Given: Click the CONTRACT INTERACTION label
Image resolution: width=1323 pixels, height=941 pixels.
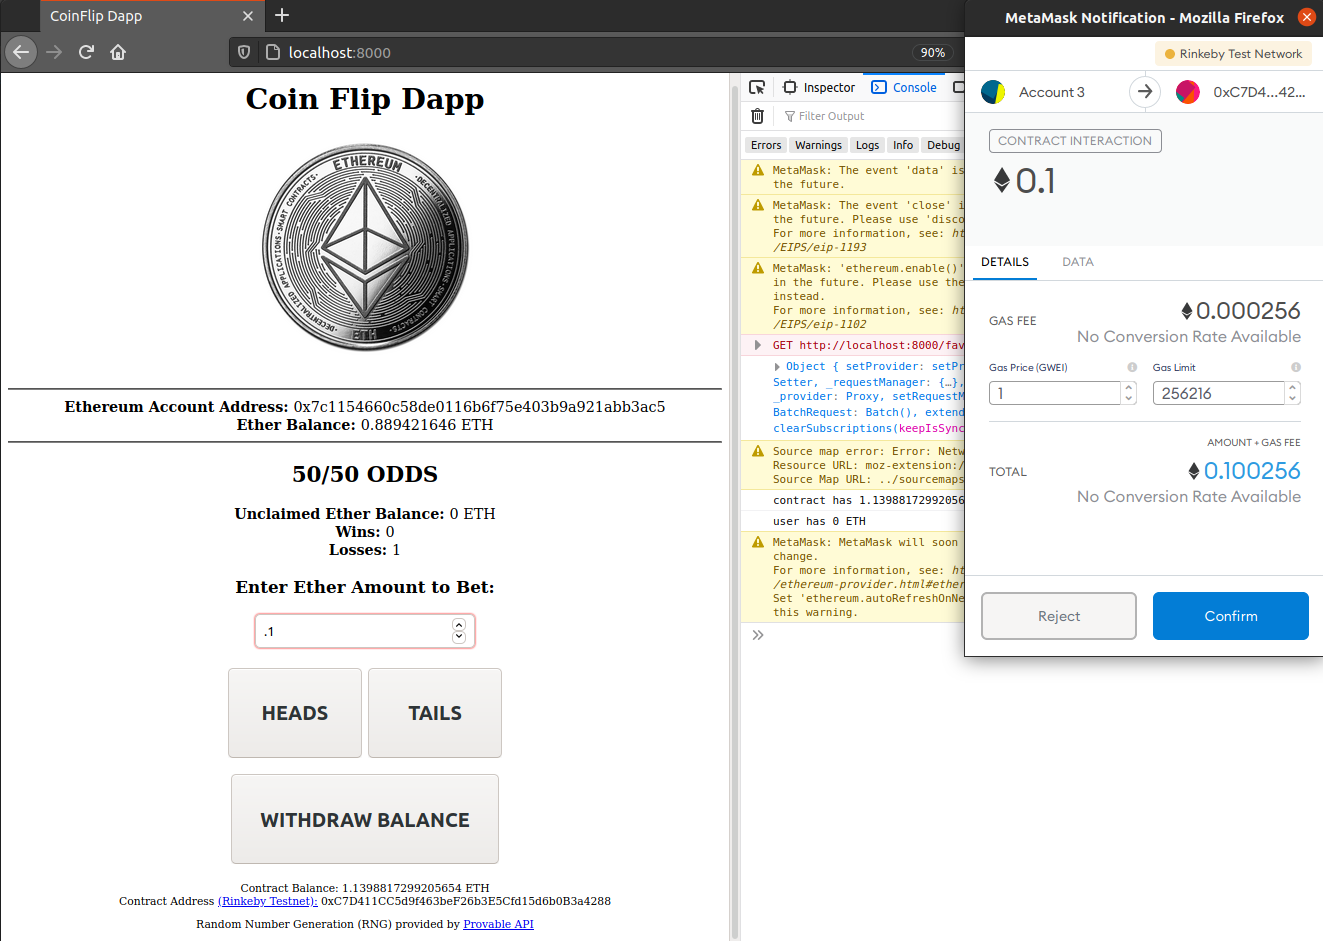Looking at the screenshot, I should [1075, 141].
